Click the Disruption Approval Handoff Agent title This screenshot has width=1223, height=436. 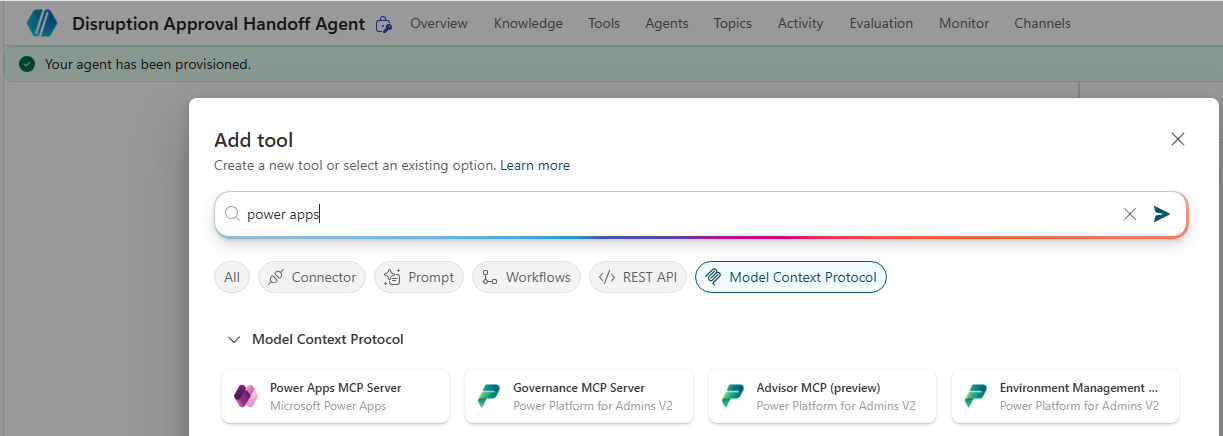click(x=218, y=24)
